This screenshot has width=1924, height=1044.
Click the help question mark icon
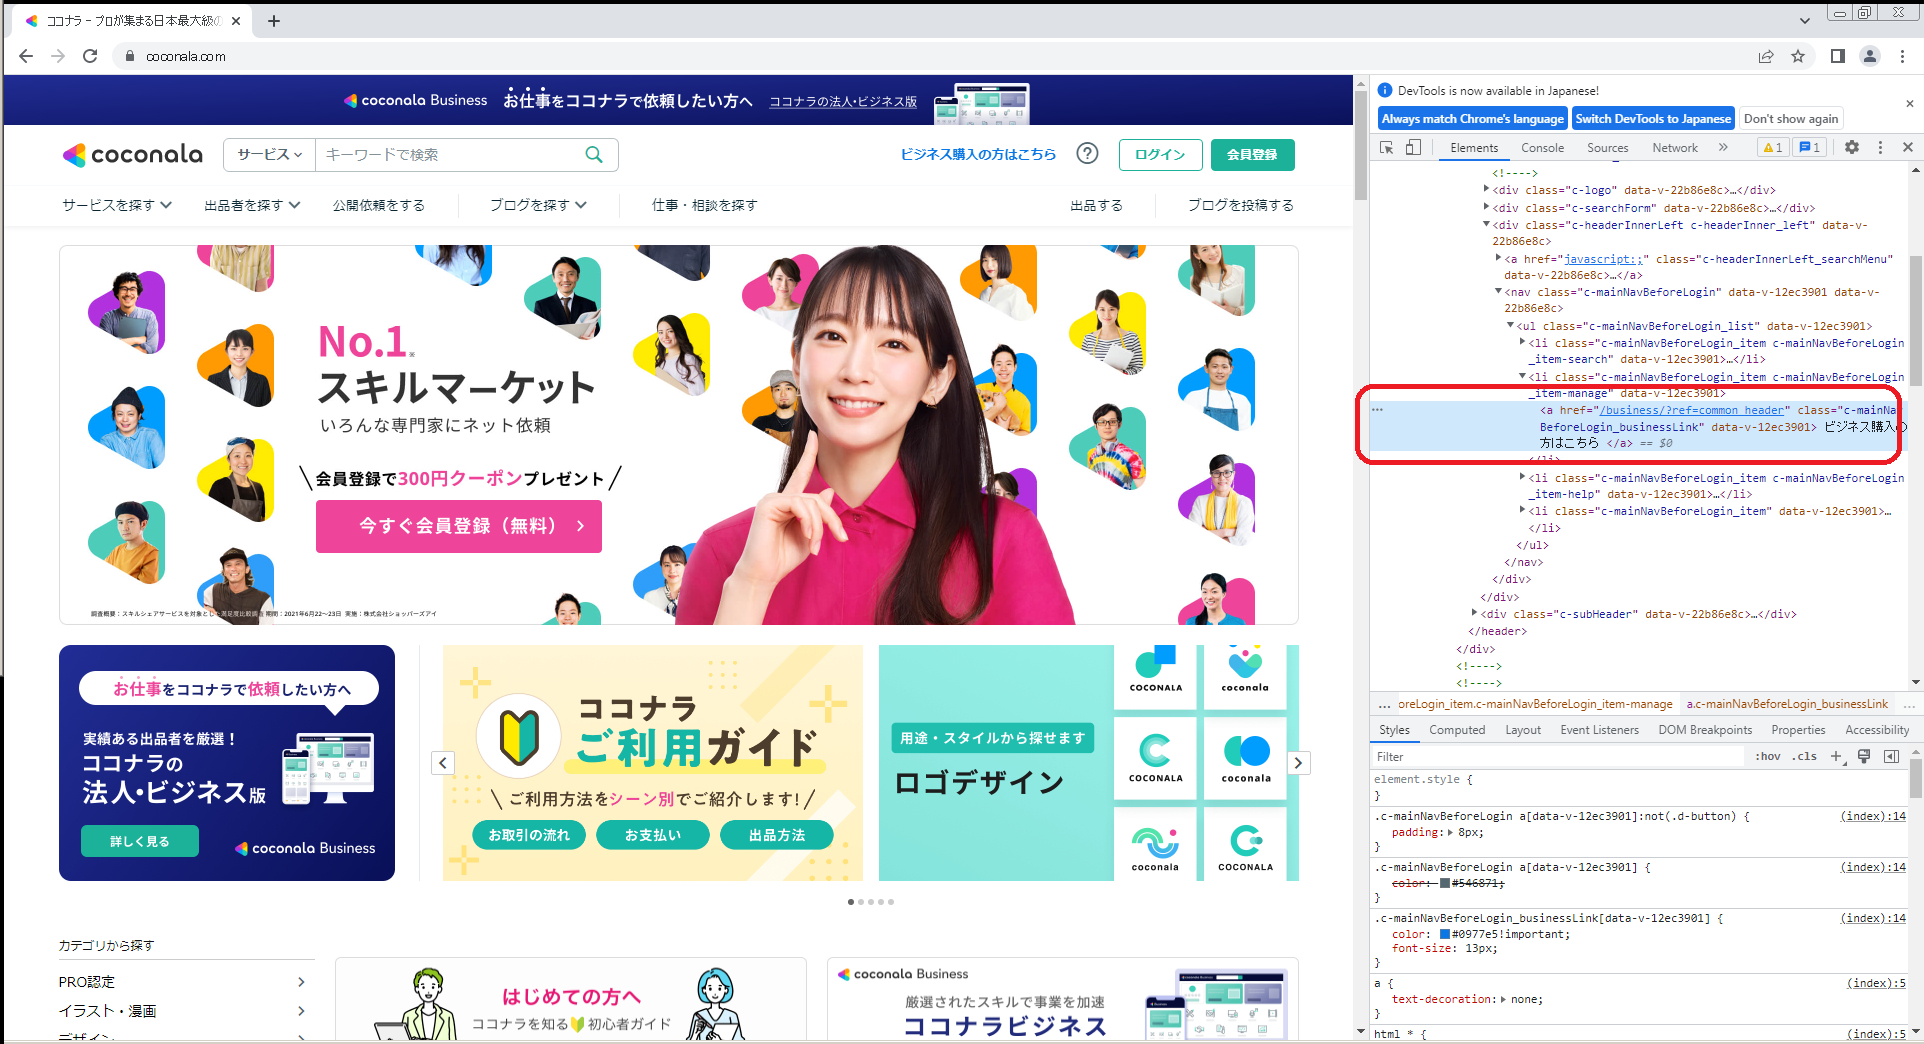coord(1087,153)
